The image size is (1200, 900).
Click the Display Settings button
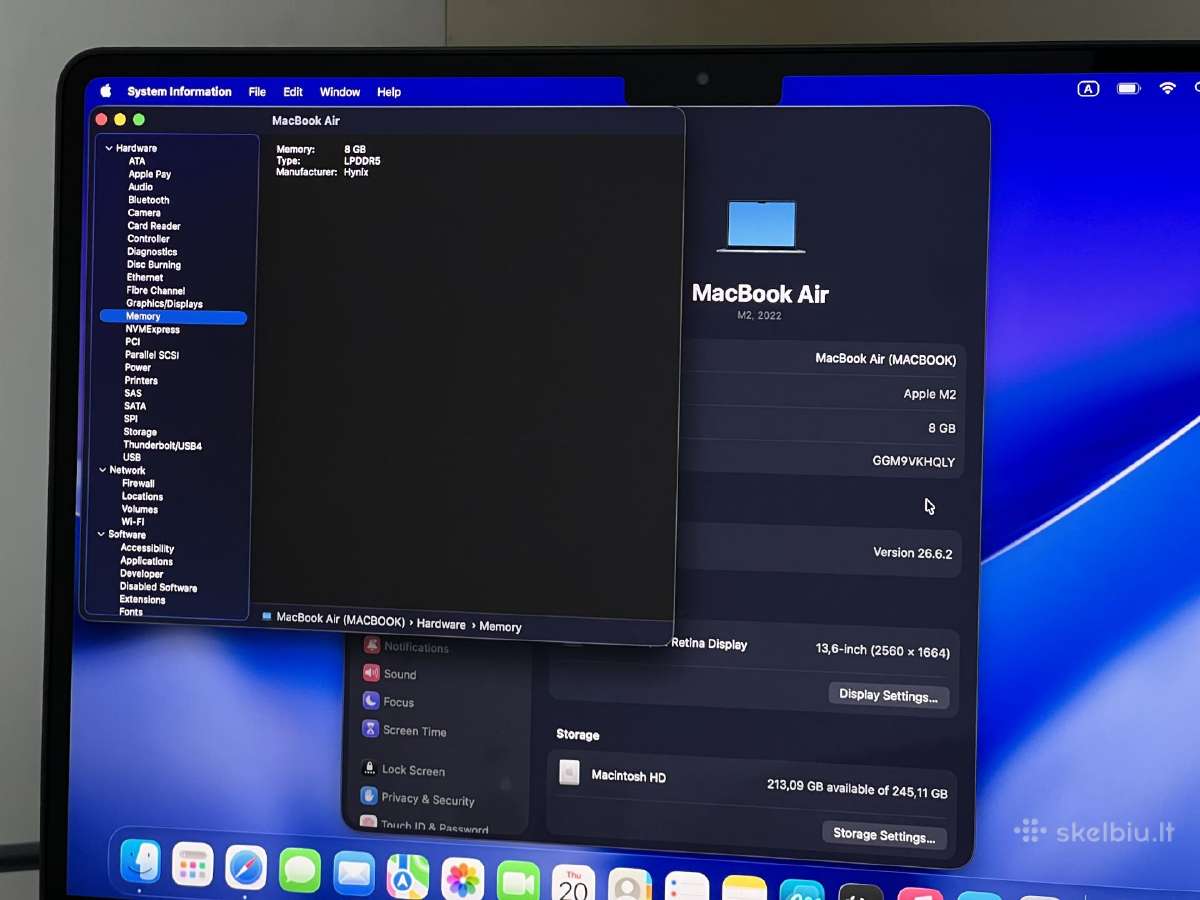click(x=888, y=695)
